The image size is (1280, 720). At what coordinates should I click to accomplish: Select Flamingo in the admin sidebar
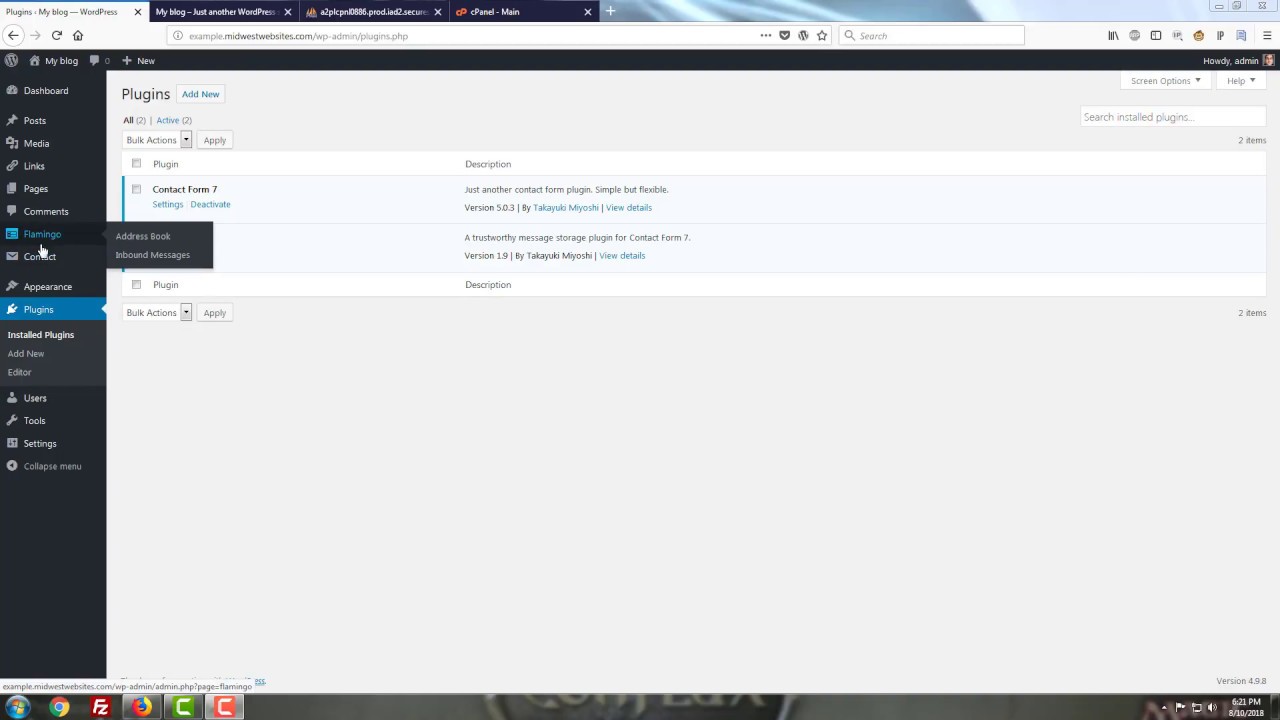point(42,234)
